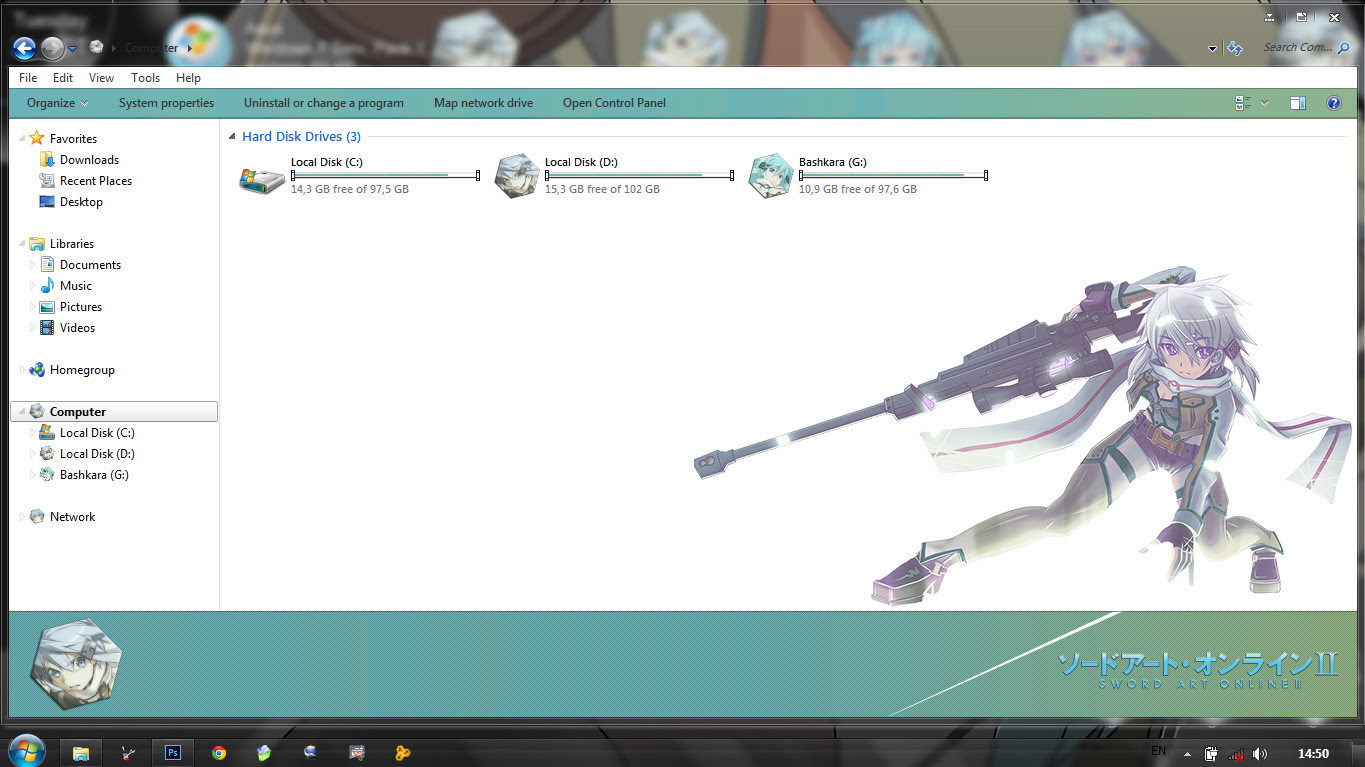The image size is (1365, 767).
Task: Click the "14,3 GB free of 97,5 GB" text
Action: tap(349, 189)
